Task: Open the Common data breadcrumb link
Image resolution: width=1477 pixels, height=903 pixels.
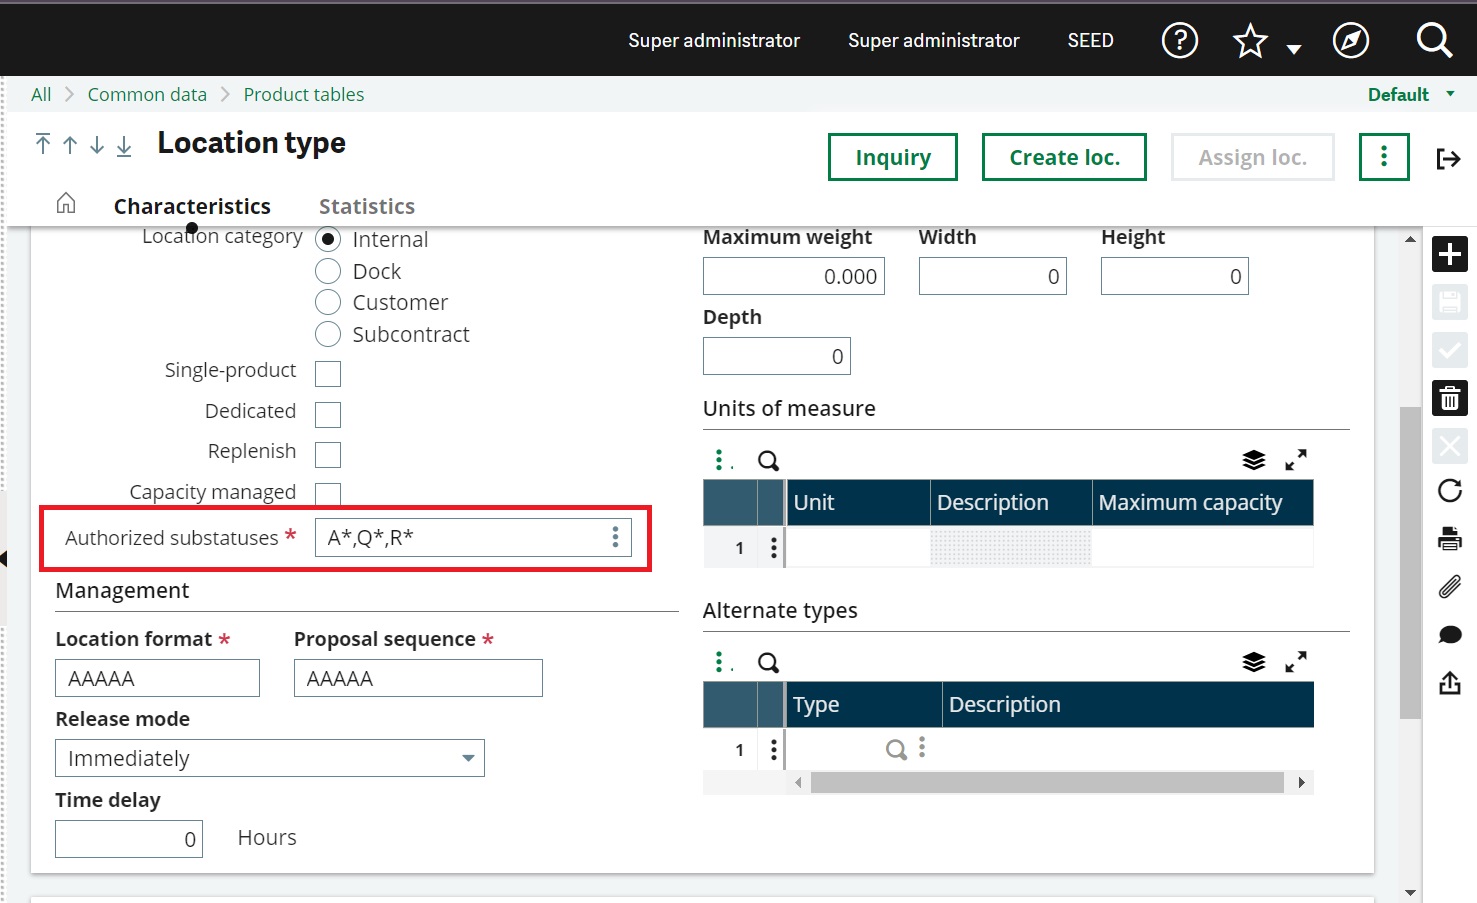Action: point(147,94)
